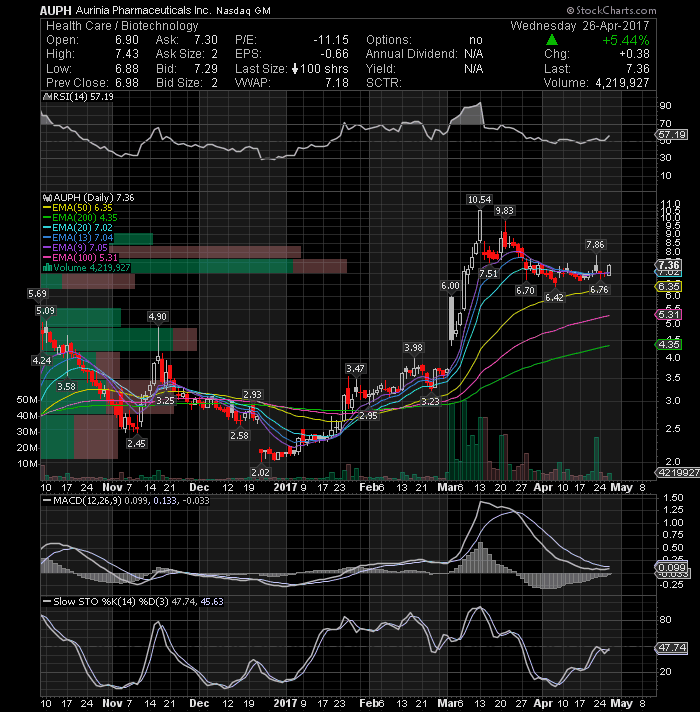Screen dimensions: 700x712
Task: Click the 47.74 stochastic axis value tag
Action: (672, 648)
